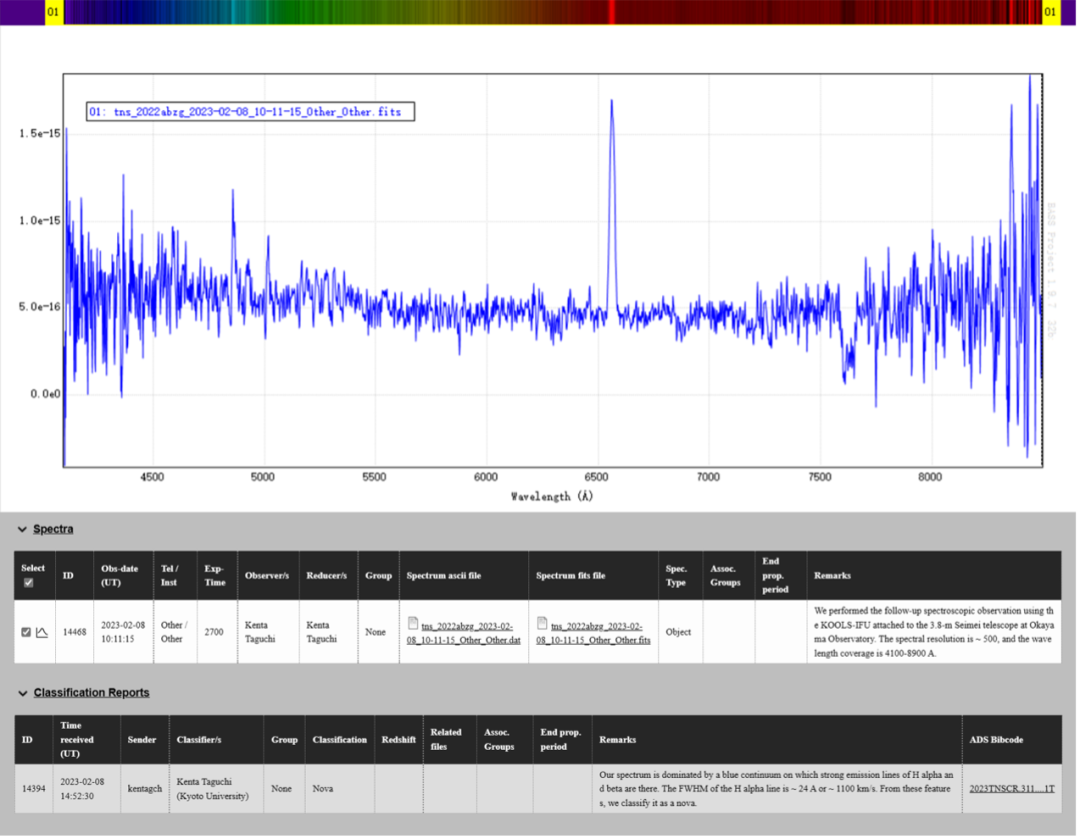This screenshot has width=1080, height=839.
Task: Click the plot icon in spectrum row 14468
Action: click(42, 632)
